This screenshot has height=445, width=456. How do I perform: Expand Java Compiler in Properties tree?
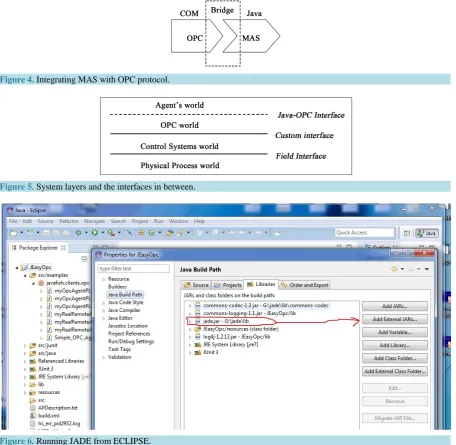click(x=104, y=310)
